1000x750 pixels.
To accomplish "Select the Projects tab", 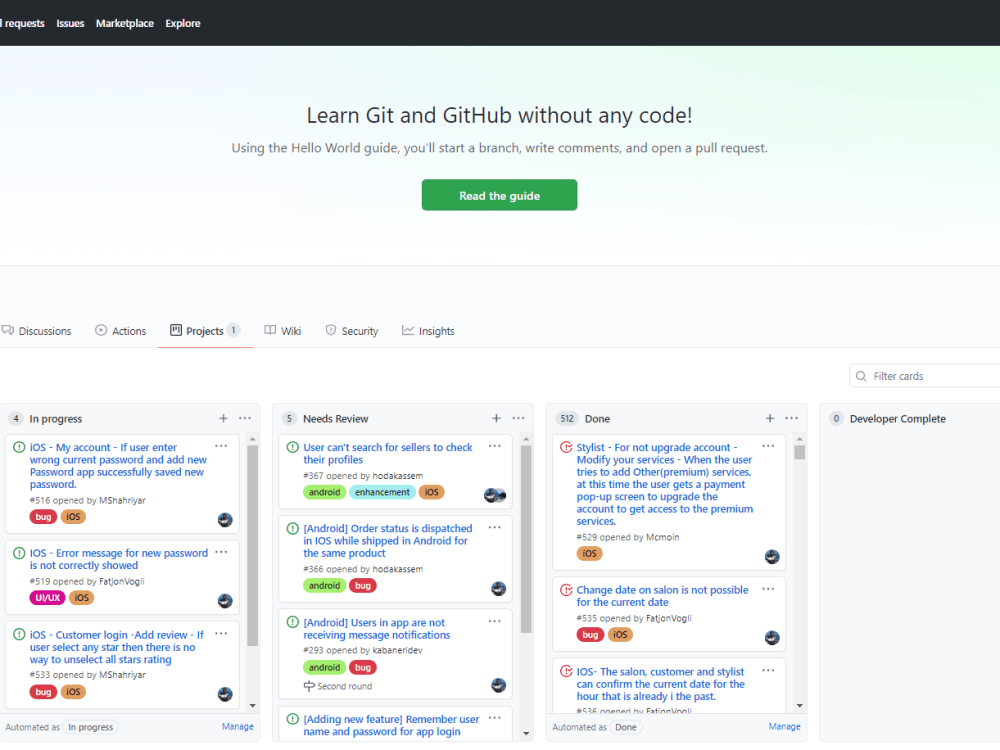I will click(x=205, y=331).
